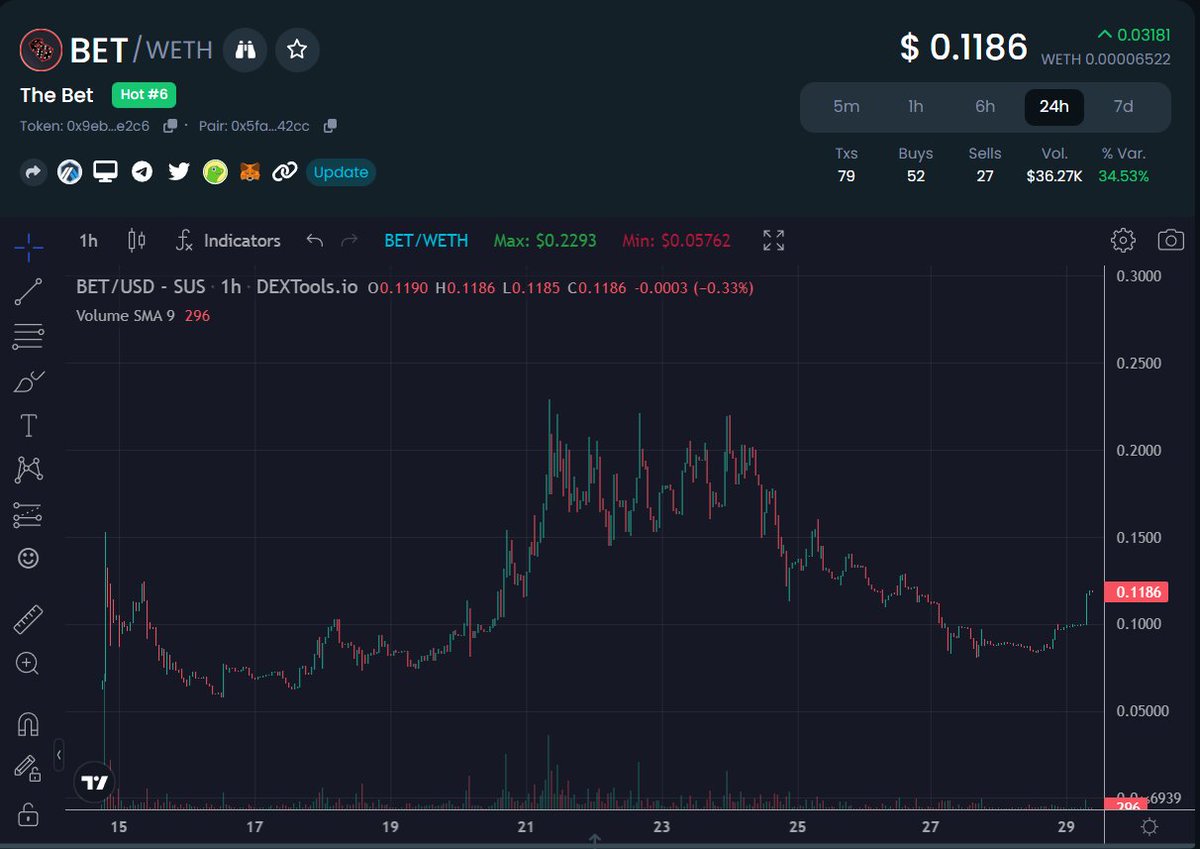Image resolution: width=1200 pixels, height=849 pixels.
Task: Select the forecast/position tool
Action: click(x=28, y=514)
